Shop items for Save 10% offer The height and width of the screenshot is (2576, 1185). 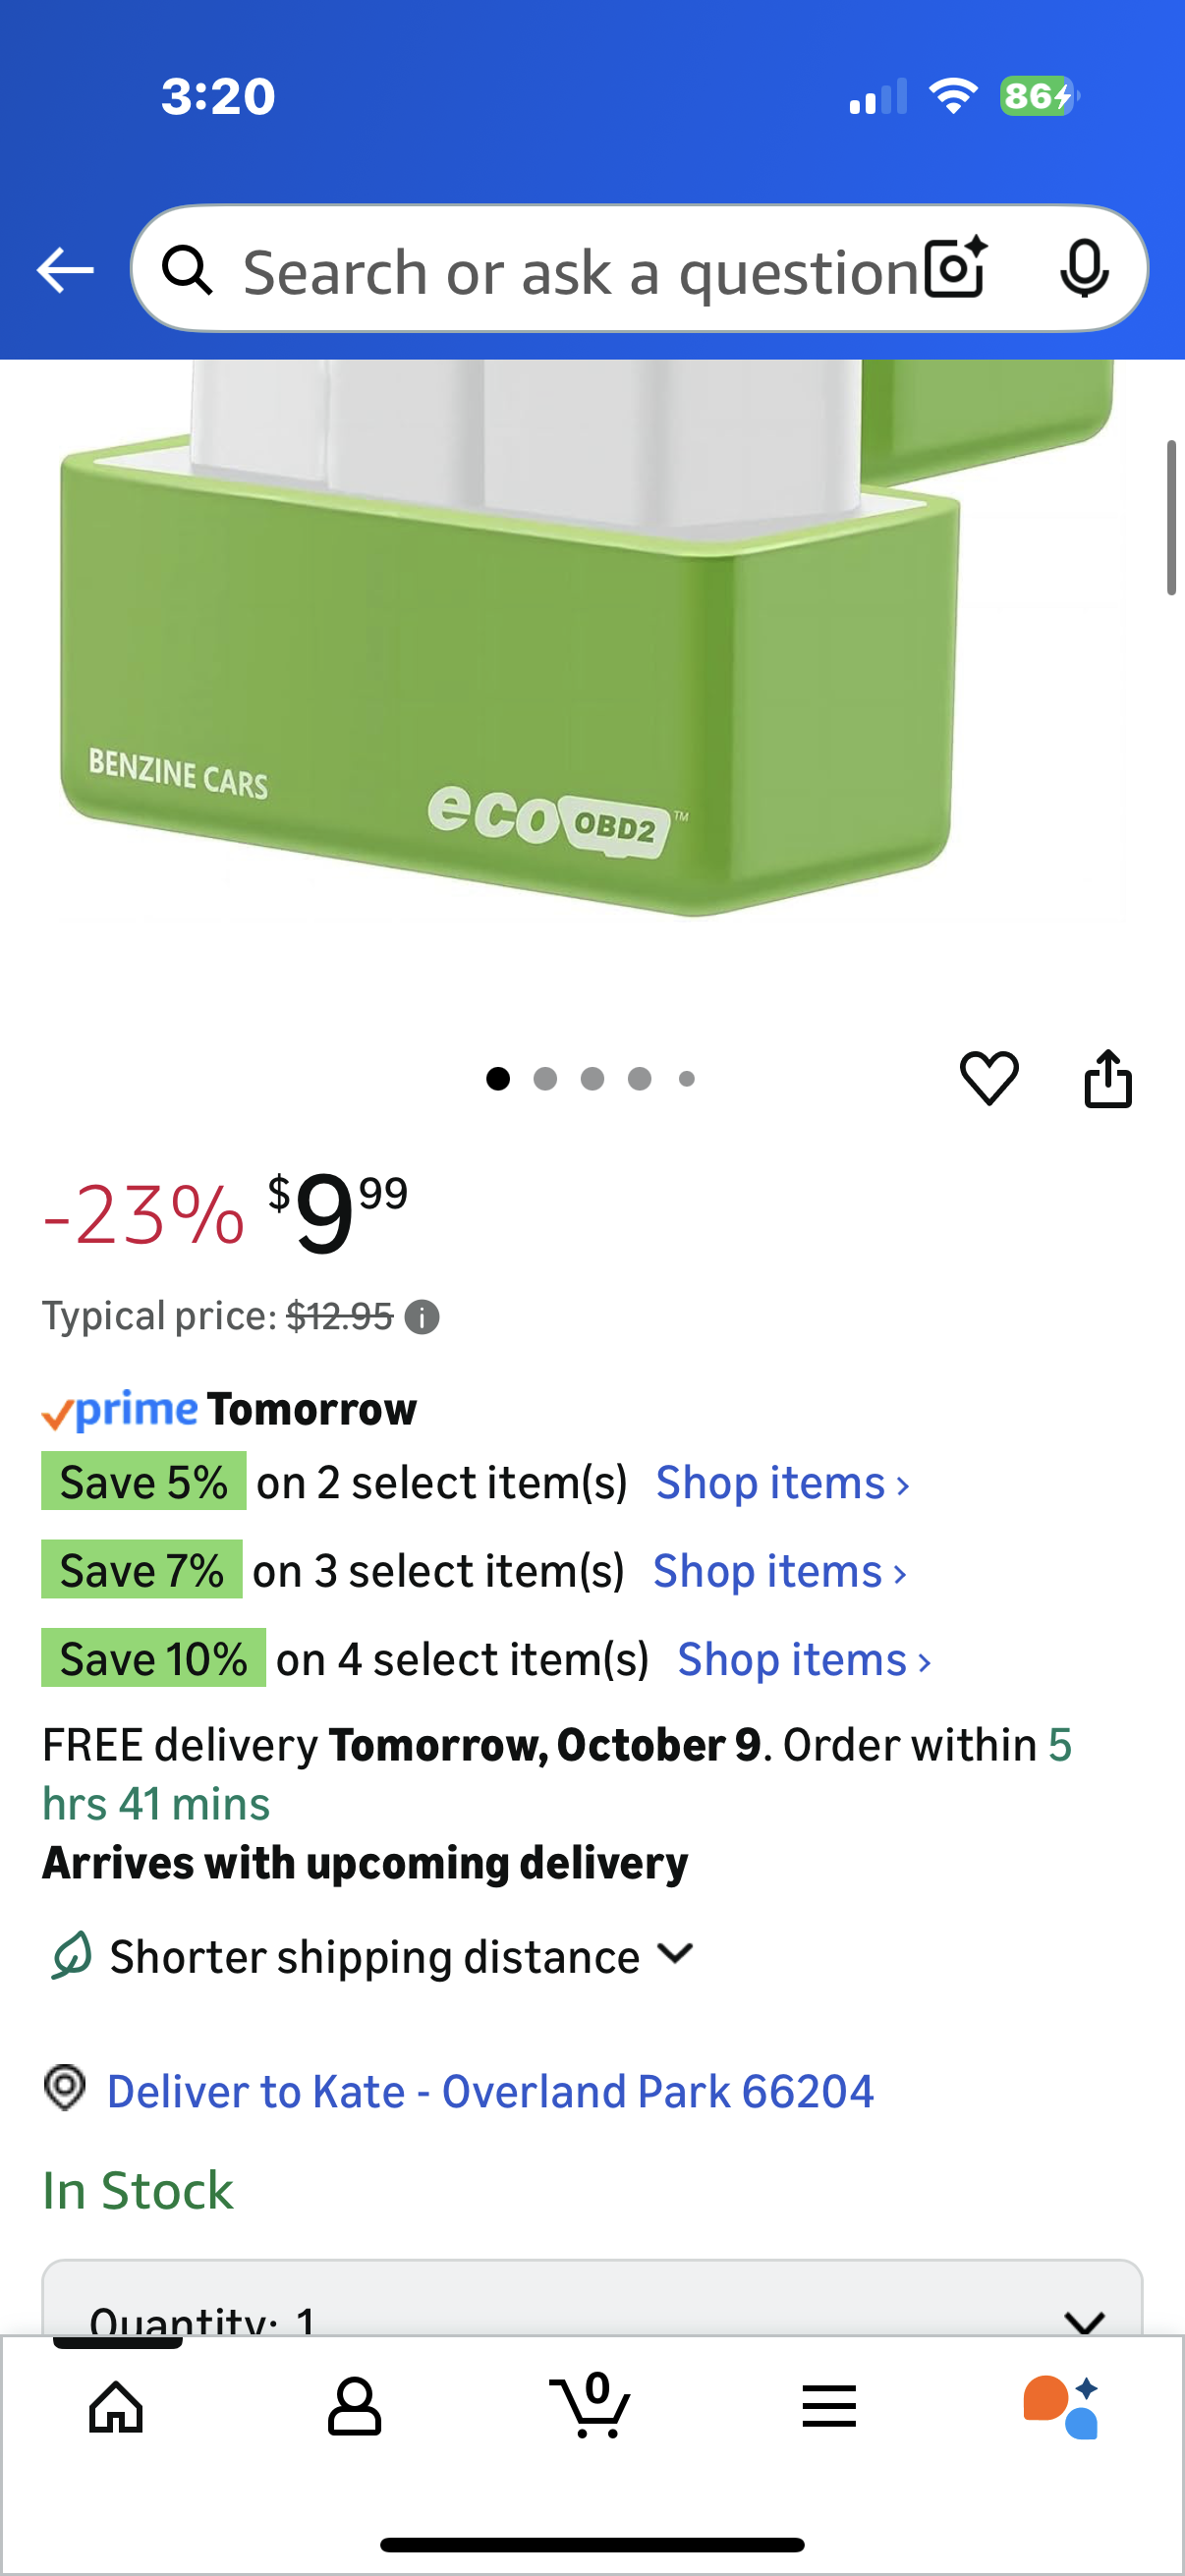804,1660
